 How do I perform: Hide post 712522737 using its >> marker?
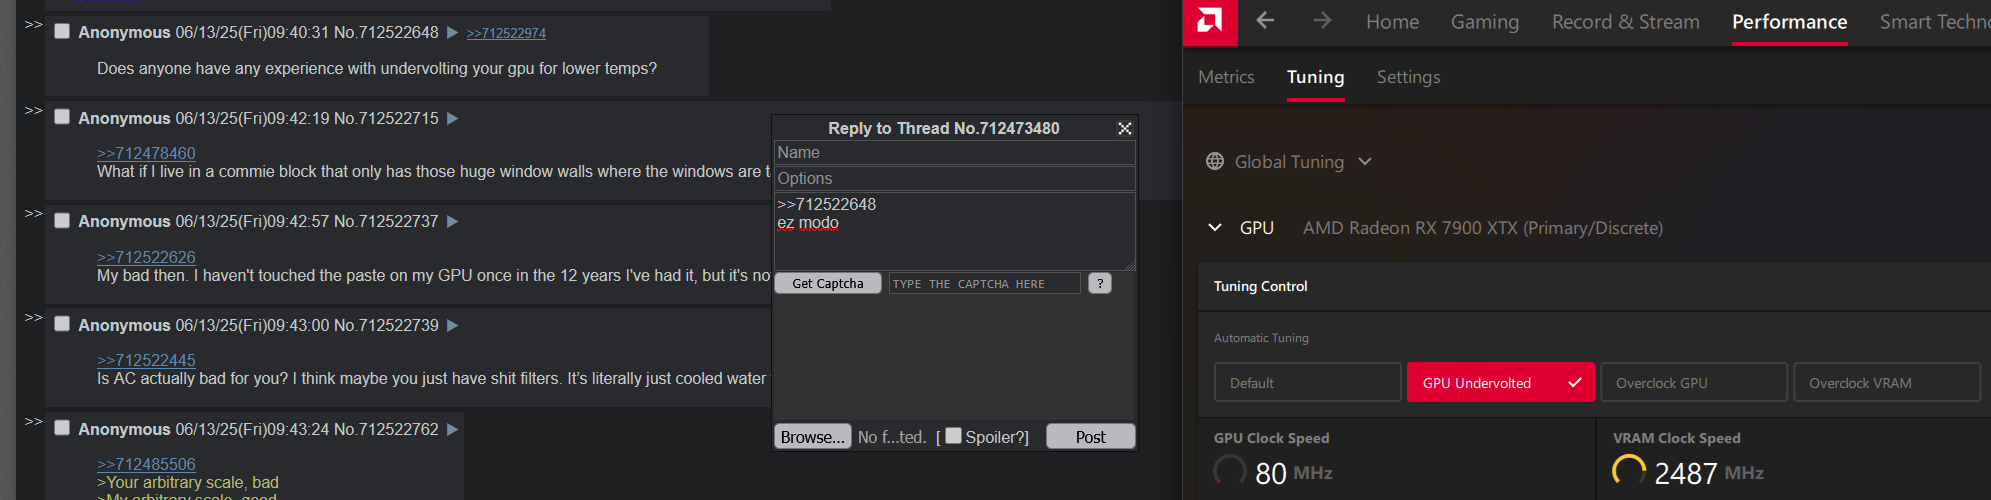coord(33,214)
